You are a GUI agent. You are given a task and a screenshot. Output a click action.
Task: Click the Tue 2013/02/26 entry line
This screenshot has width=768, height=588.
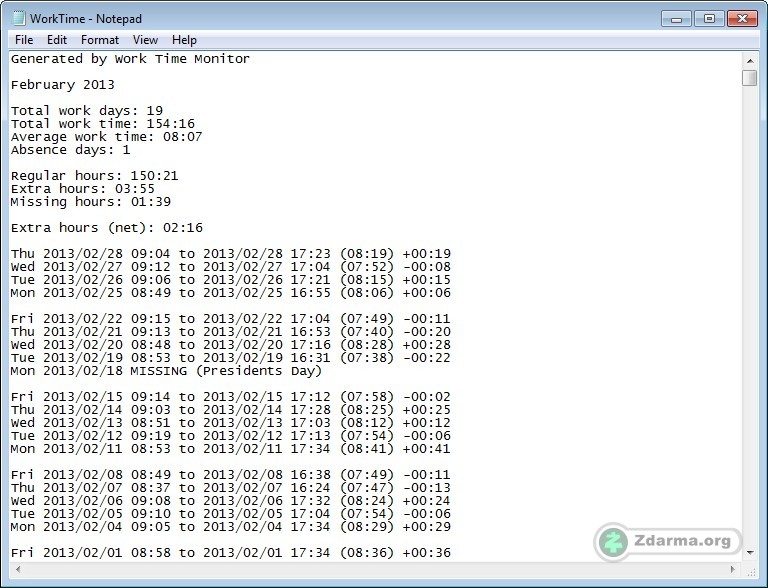pos(231,280)
